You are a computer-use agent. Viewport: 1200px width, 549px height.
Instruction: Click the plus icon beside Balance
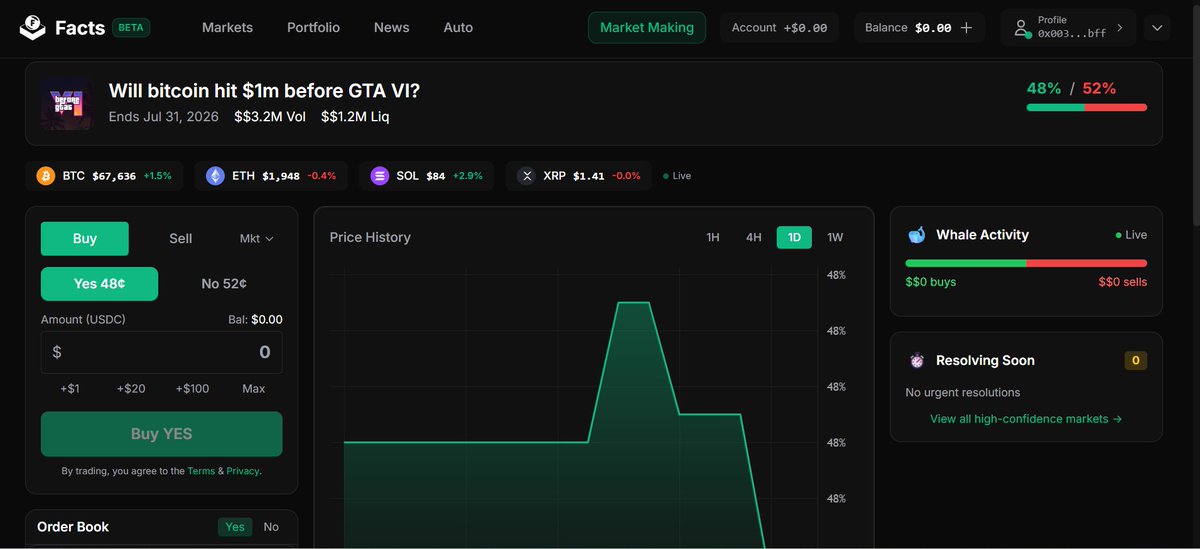966,28
